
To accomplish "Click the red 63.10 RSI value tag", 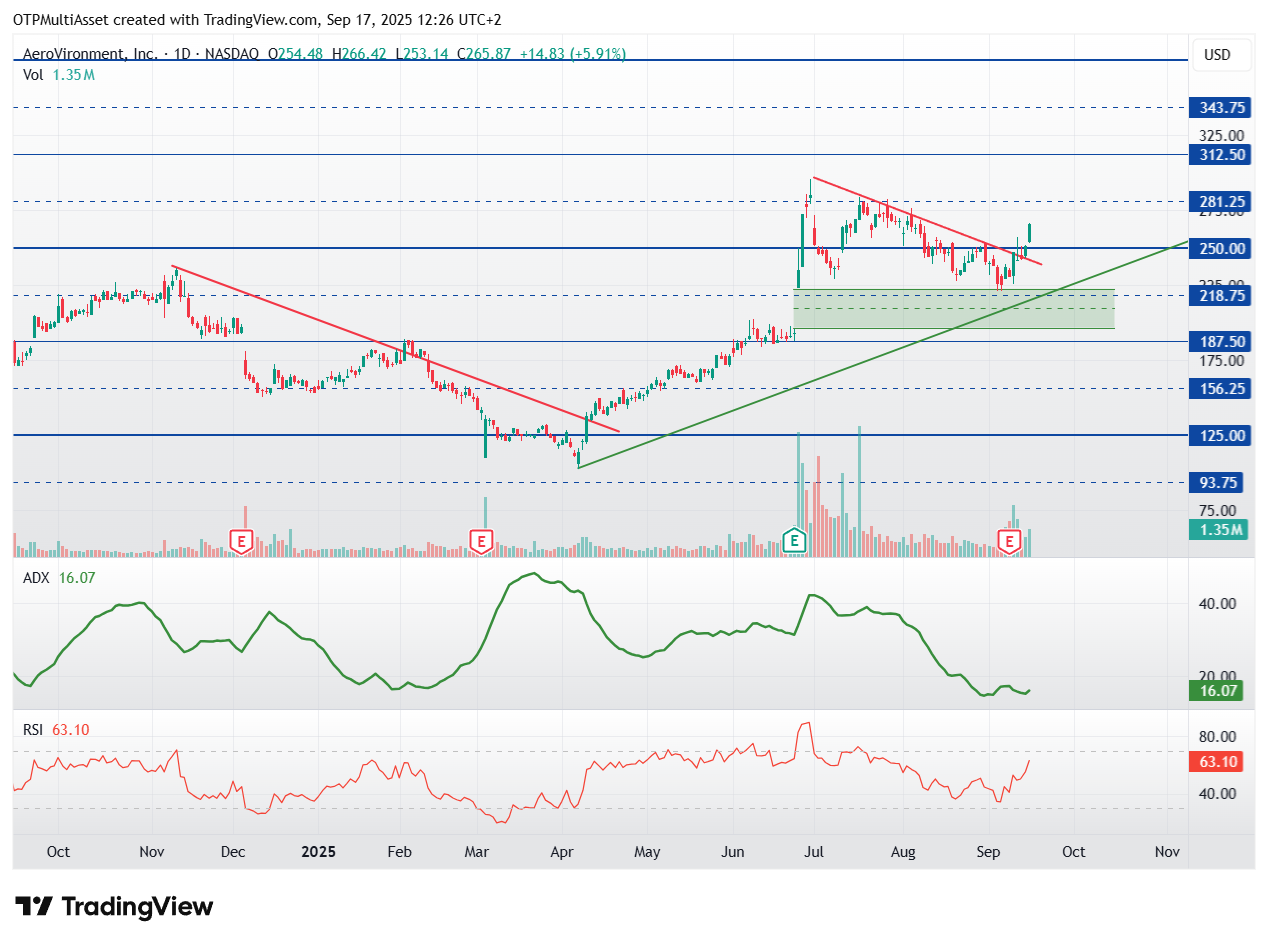I will click(1216, 762).
